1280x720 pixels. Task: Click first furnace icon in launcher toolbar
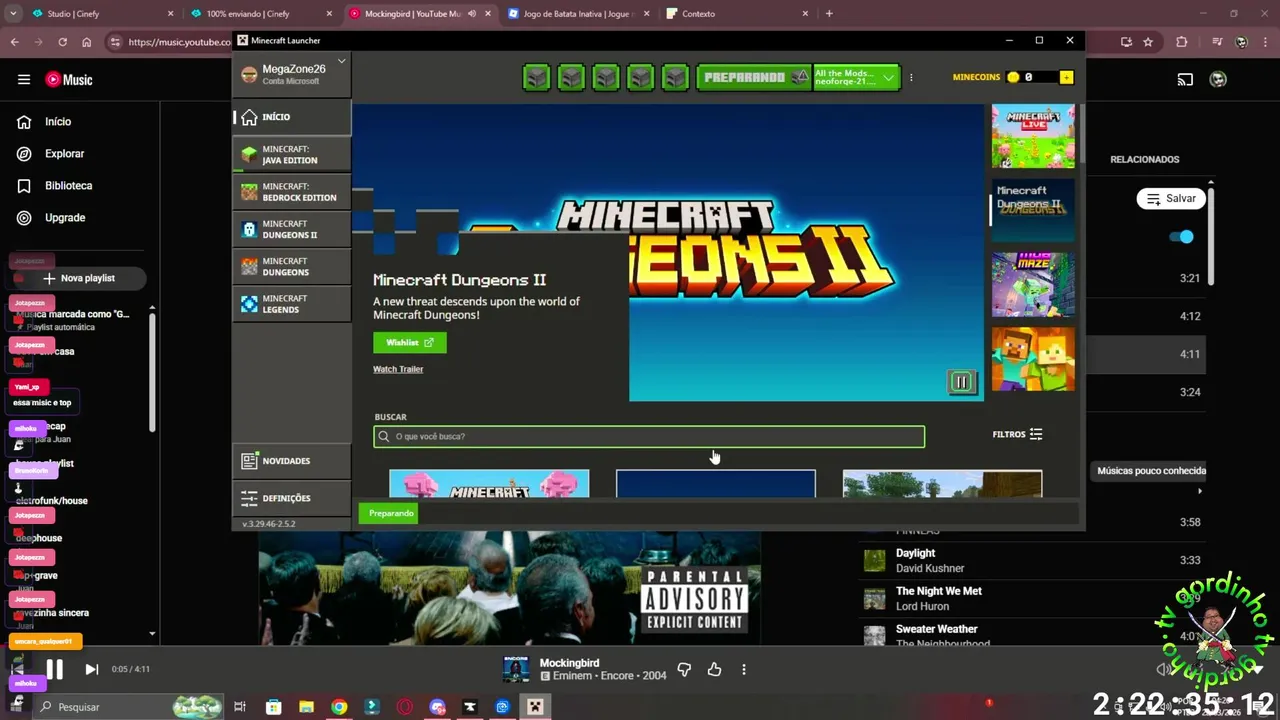pos(537,77)
